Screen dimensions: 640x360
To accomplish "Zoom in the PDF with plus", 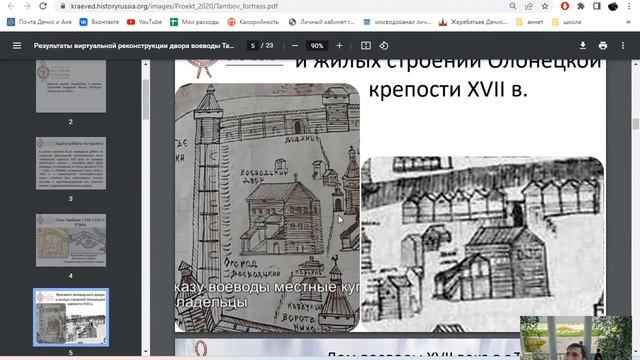I will [339, 46].
